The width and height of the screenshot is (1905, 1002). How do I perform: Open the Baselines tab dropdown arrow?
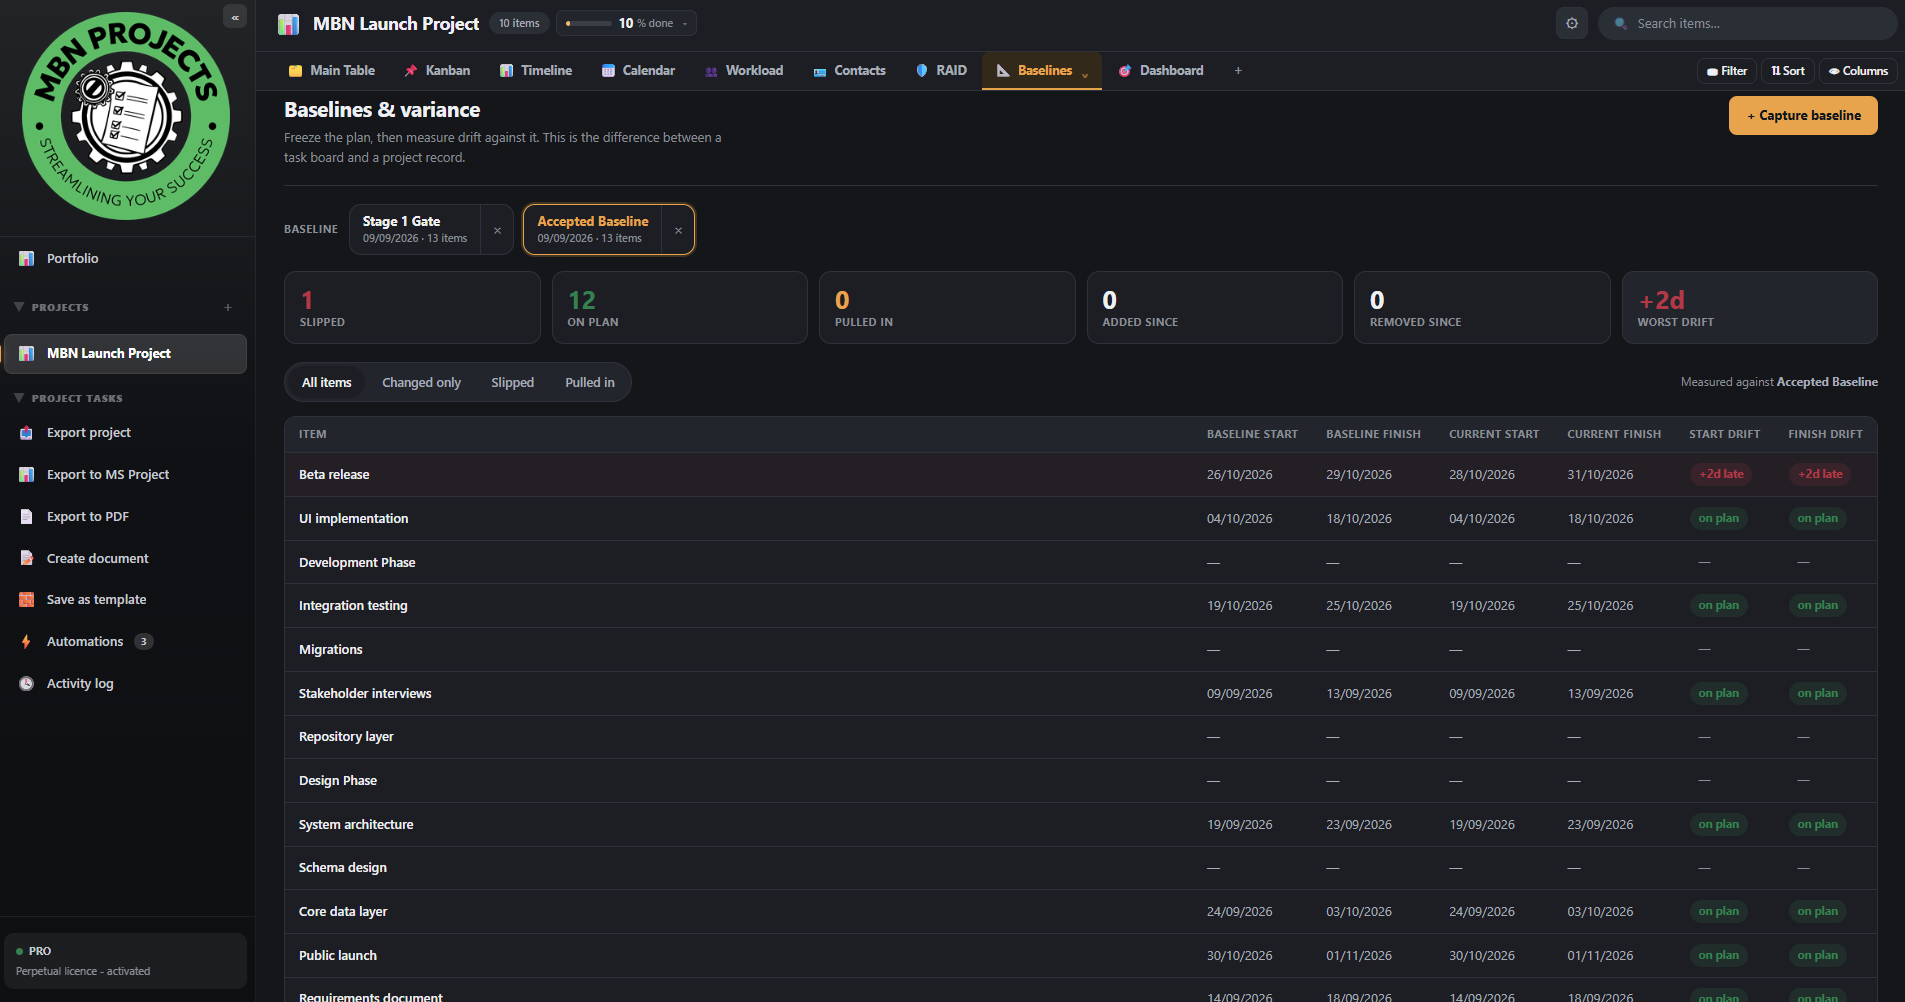(1085, 74)
